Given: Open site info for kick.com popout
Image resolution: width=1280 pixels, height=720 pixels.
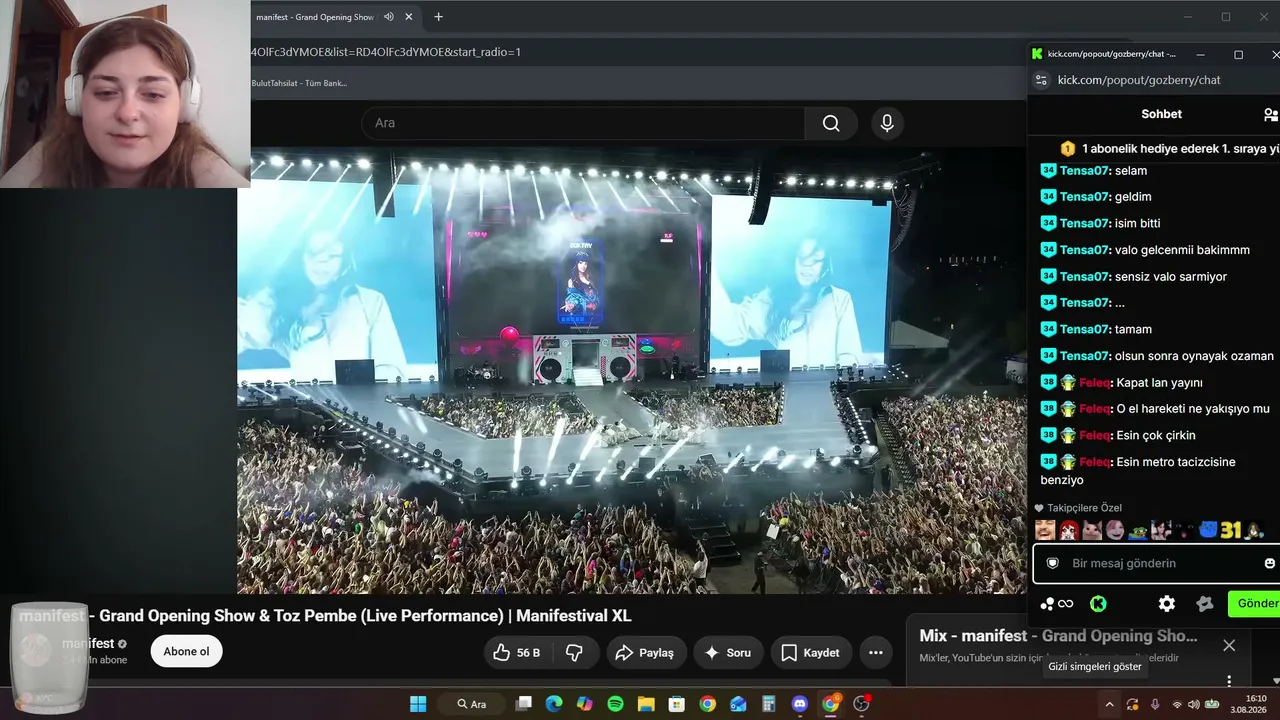Looking at the screenshot, I should tap(1041, 80).
